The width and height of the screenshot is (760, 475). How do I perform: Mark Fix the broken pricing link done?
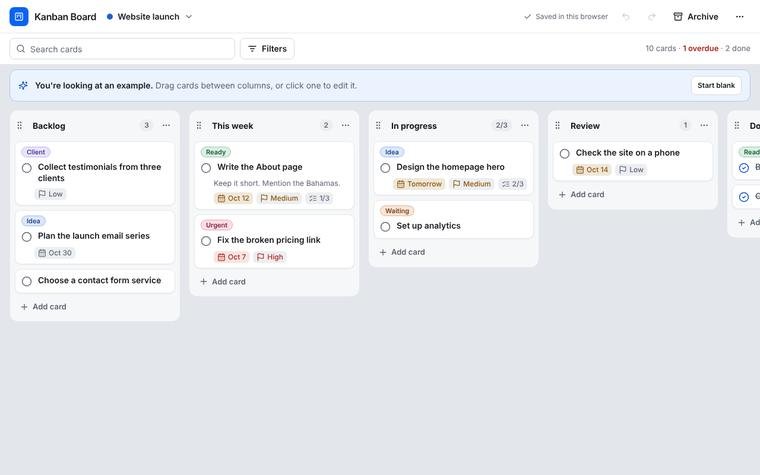click(206, 241)
